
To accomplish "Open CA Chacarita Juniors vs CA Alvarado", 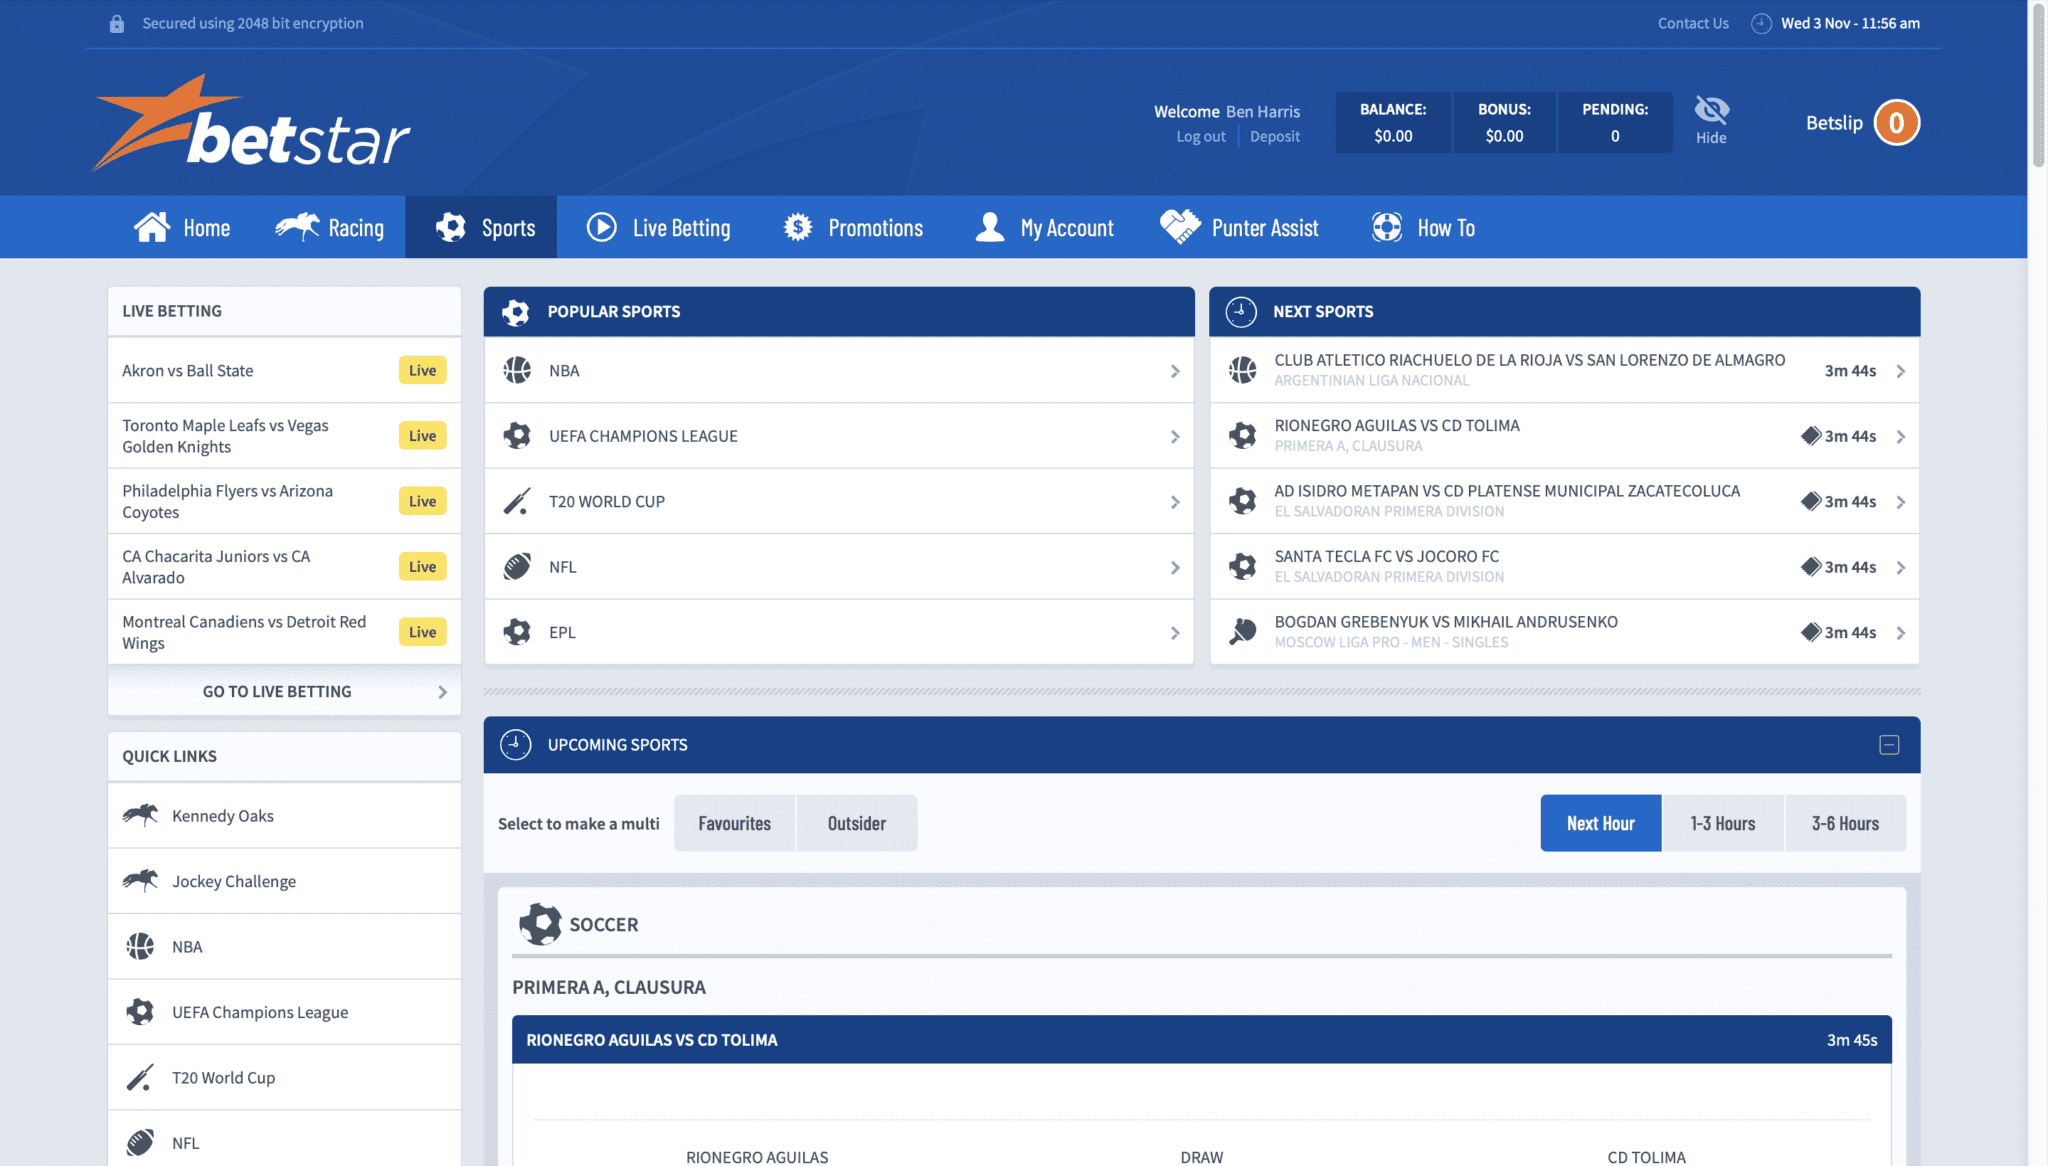I will point(284,567).
